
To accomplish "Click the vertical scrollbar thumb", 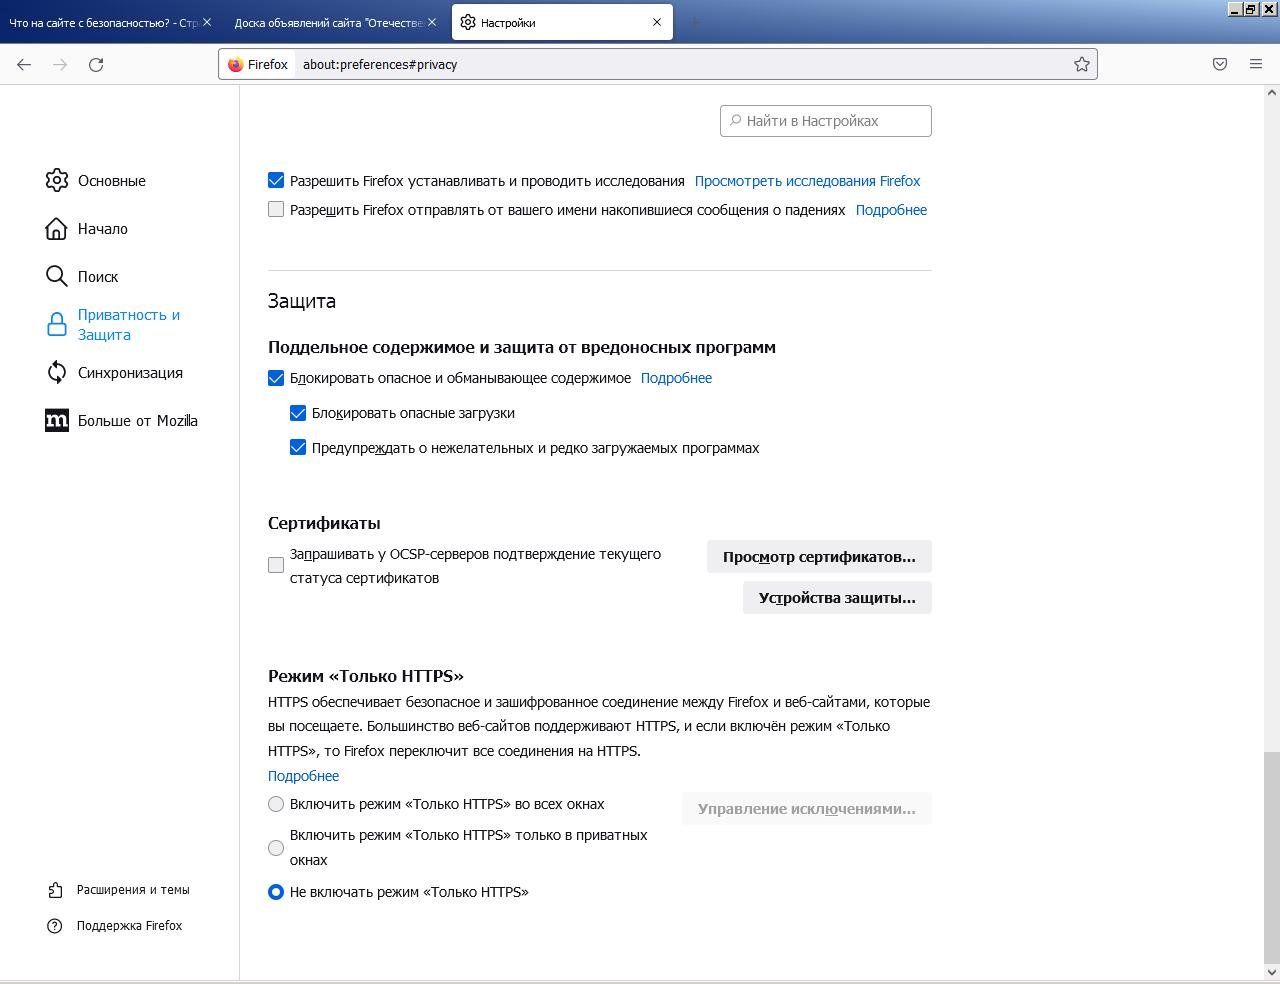I will click(x=1272, y=857).
